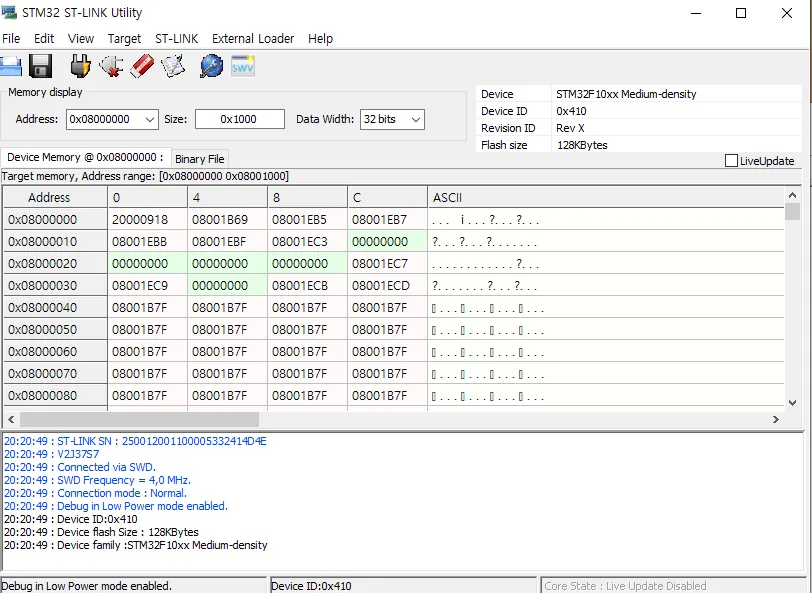Image resolution: width=812 pixels, height=593 pixels.
Task: Disconnect from target toolbar icon
Action: pyautogui.click(x=111, y=66)
